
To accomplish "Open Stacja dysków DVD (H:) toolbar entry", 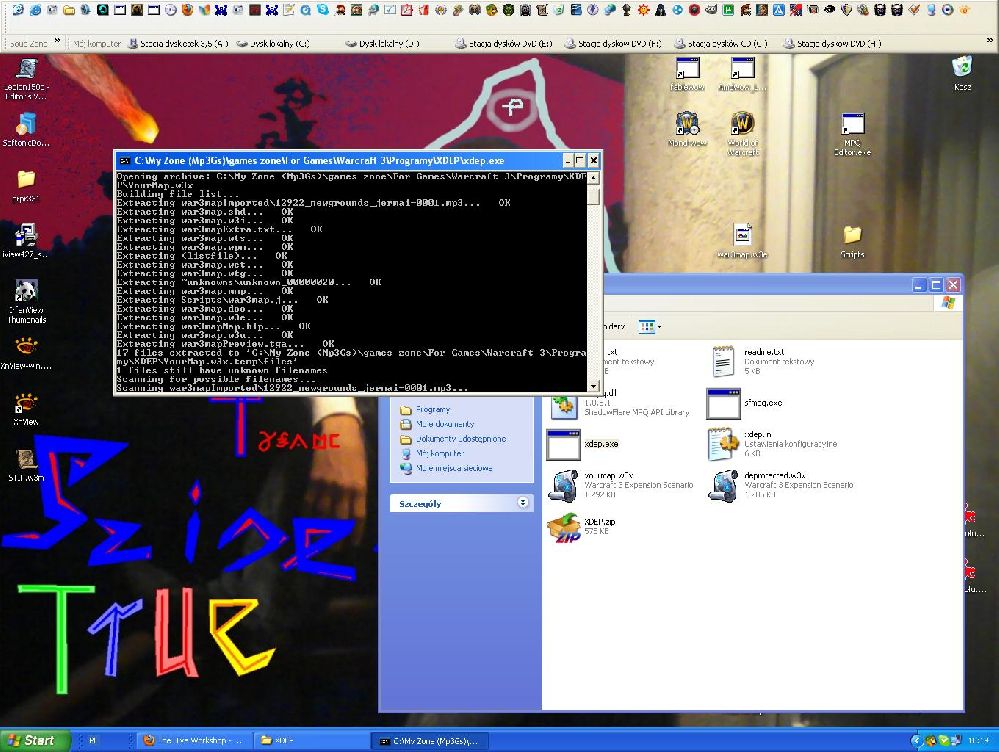I will coord(832,43).
